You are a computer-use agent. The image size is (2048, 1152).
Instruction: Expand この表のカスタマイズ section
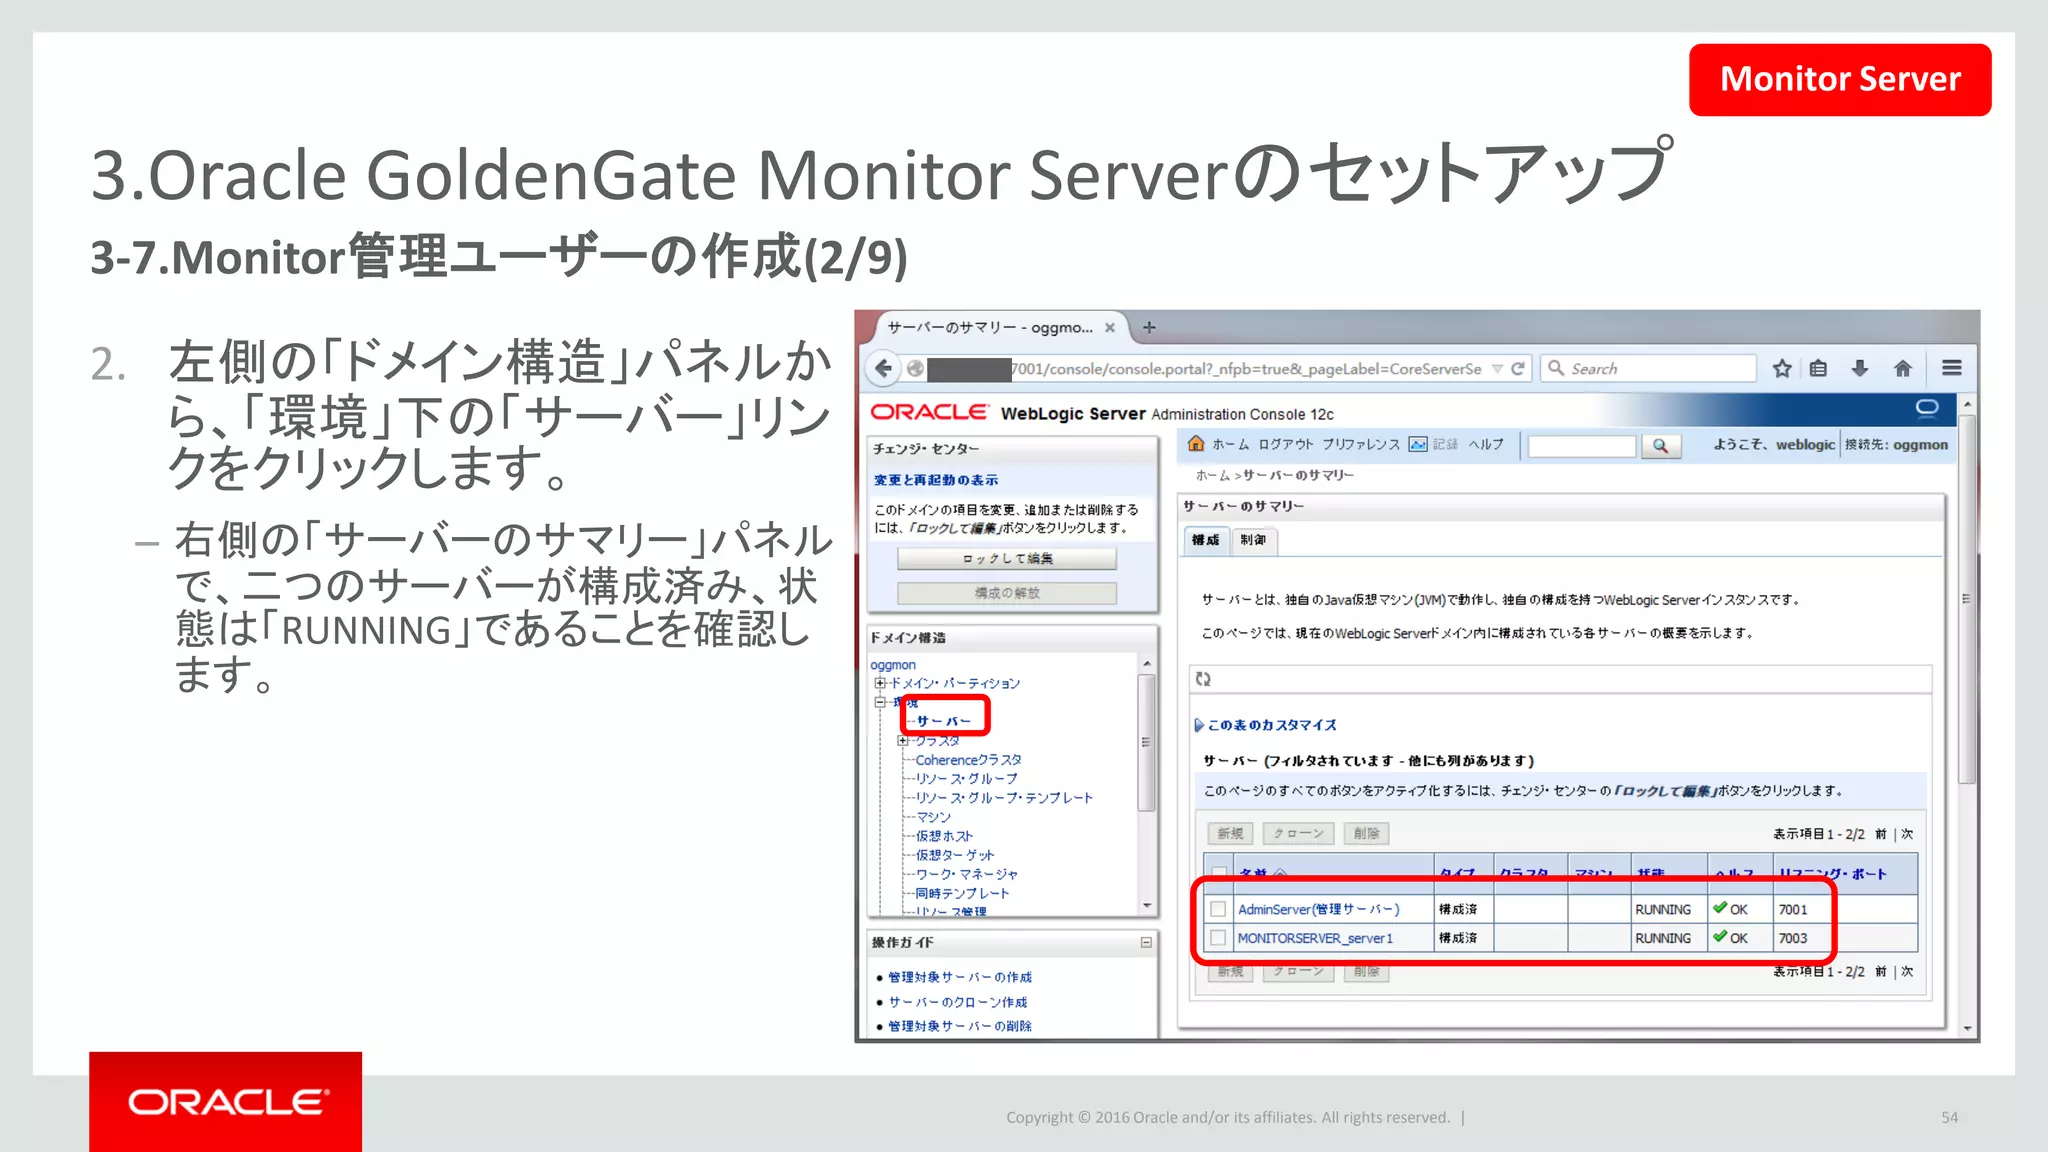pos(1199,725)
